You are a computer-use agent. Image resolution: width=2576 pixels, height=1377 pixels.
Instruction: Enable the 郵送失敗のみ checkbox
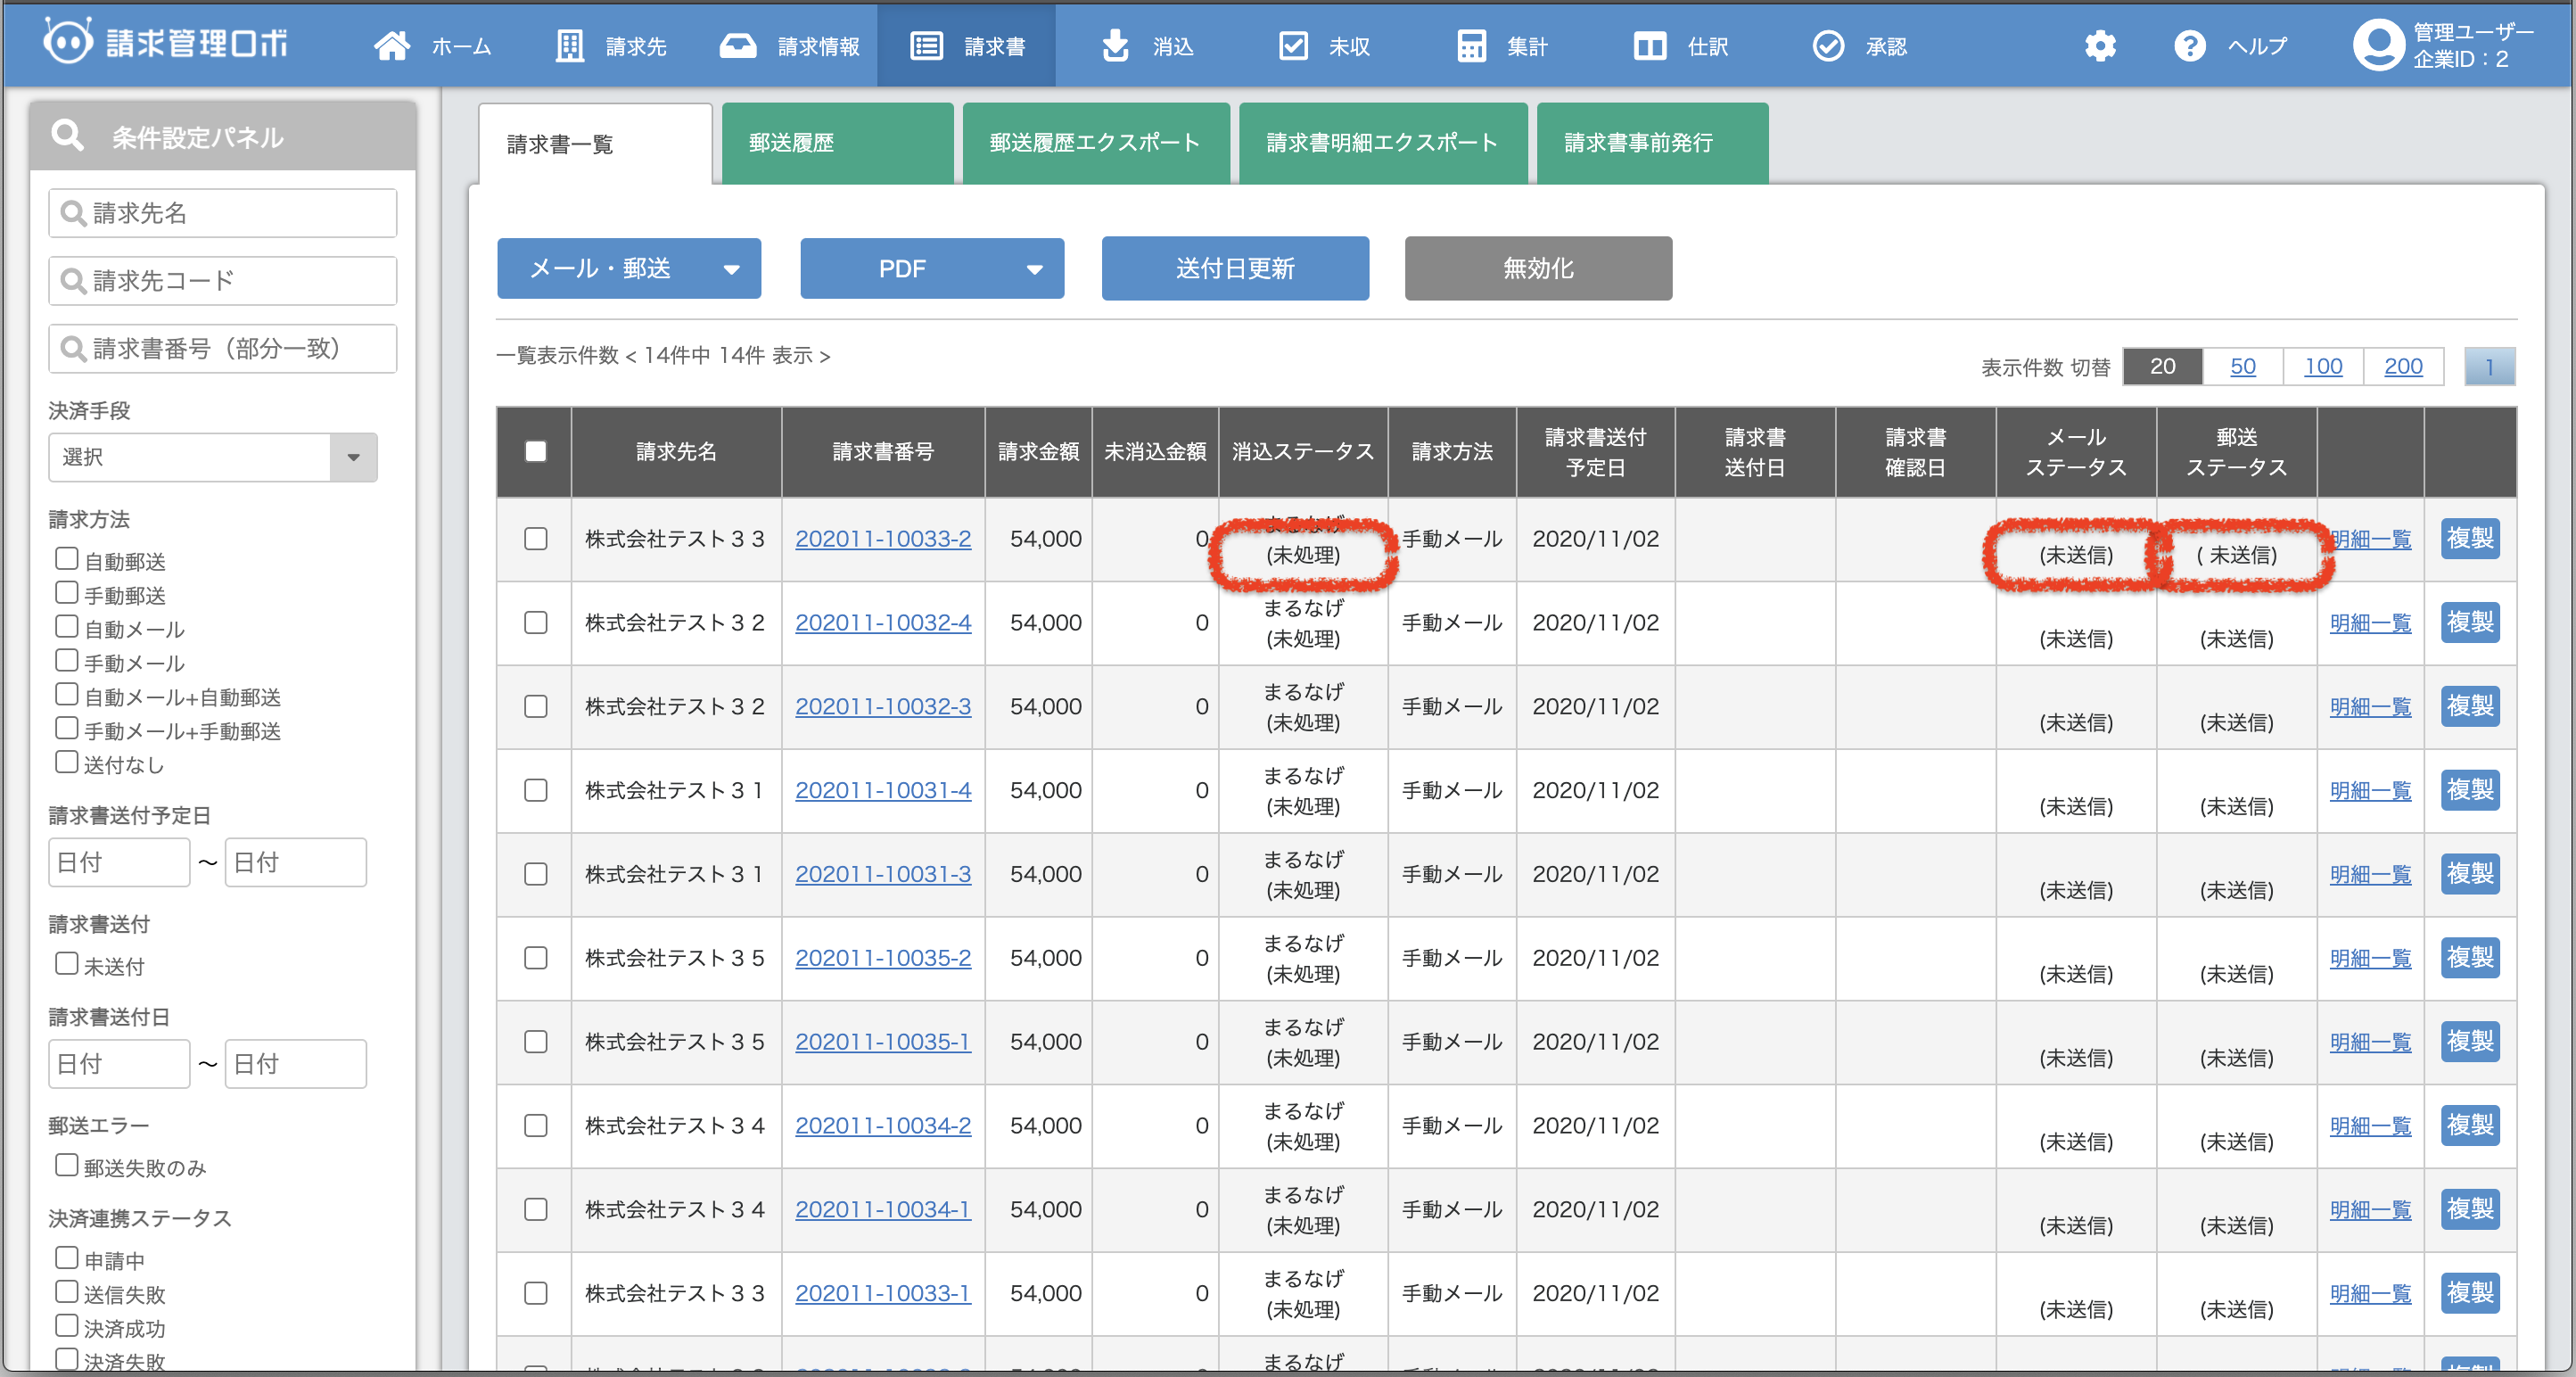coord(66,1165)
